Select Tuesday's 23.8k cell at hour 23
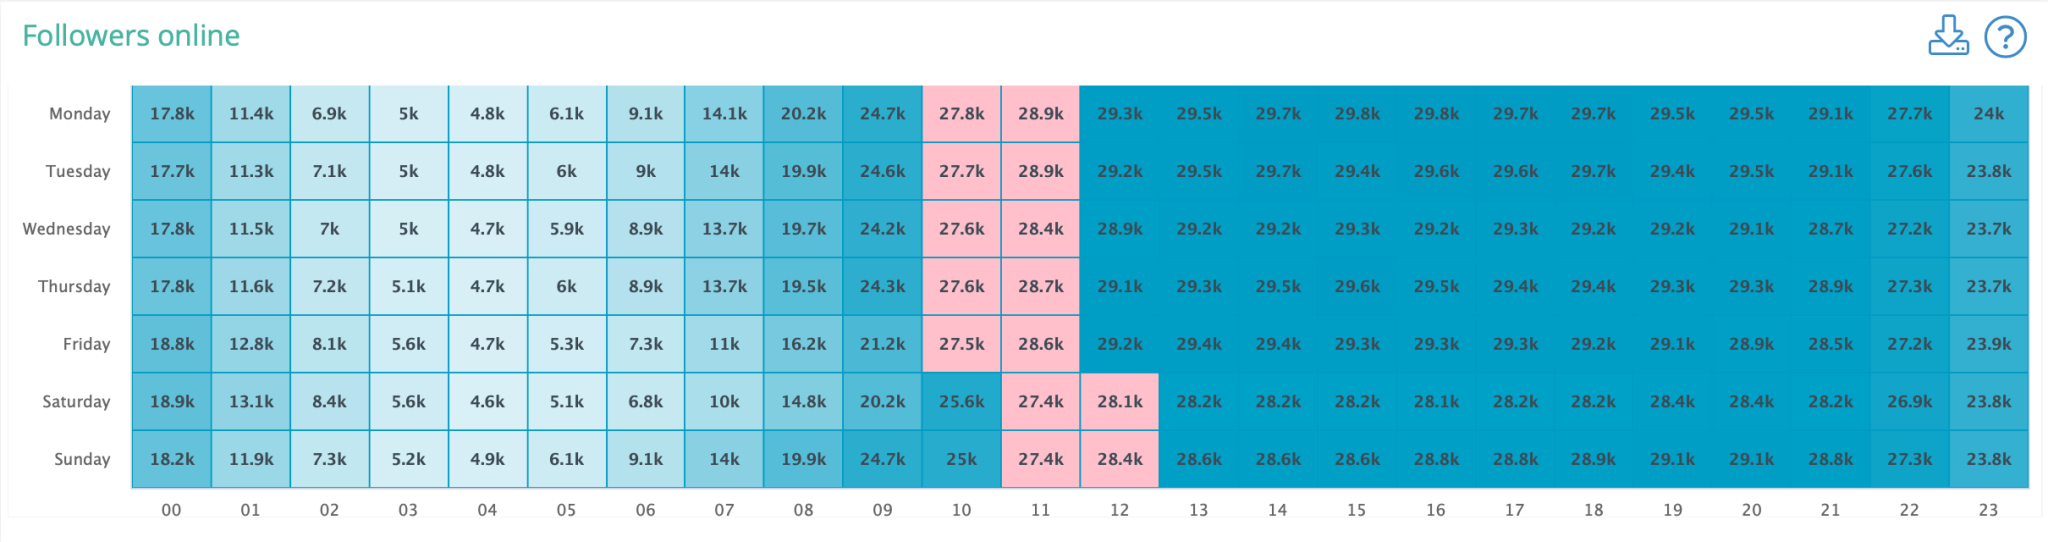 (x=1988, y=172)
